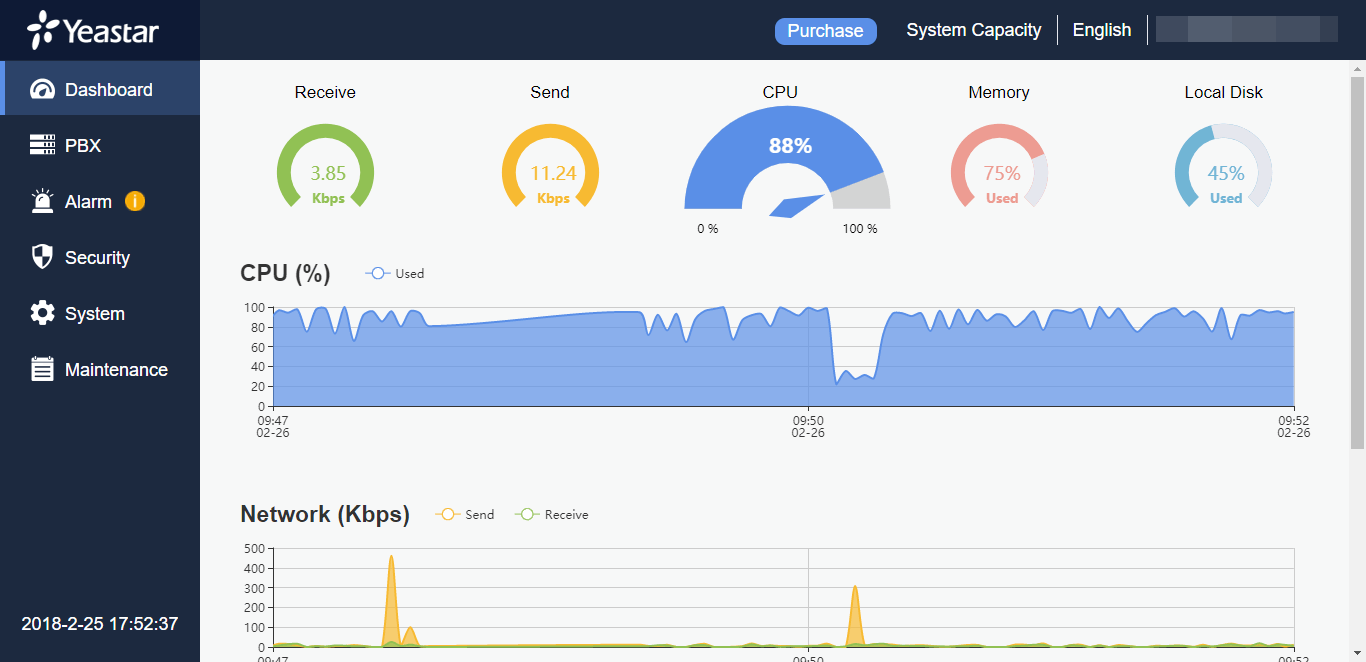Click the blurred user account area
The height and width of the screenshot is (662, 1366).
point(1247,29)
